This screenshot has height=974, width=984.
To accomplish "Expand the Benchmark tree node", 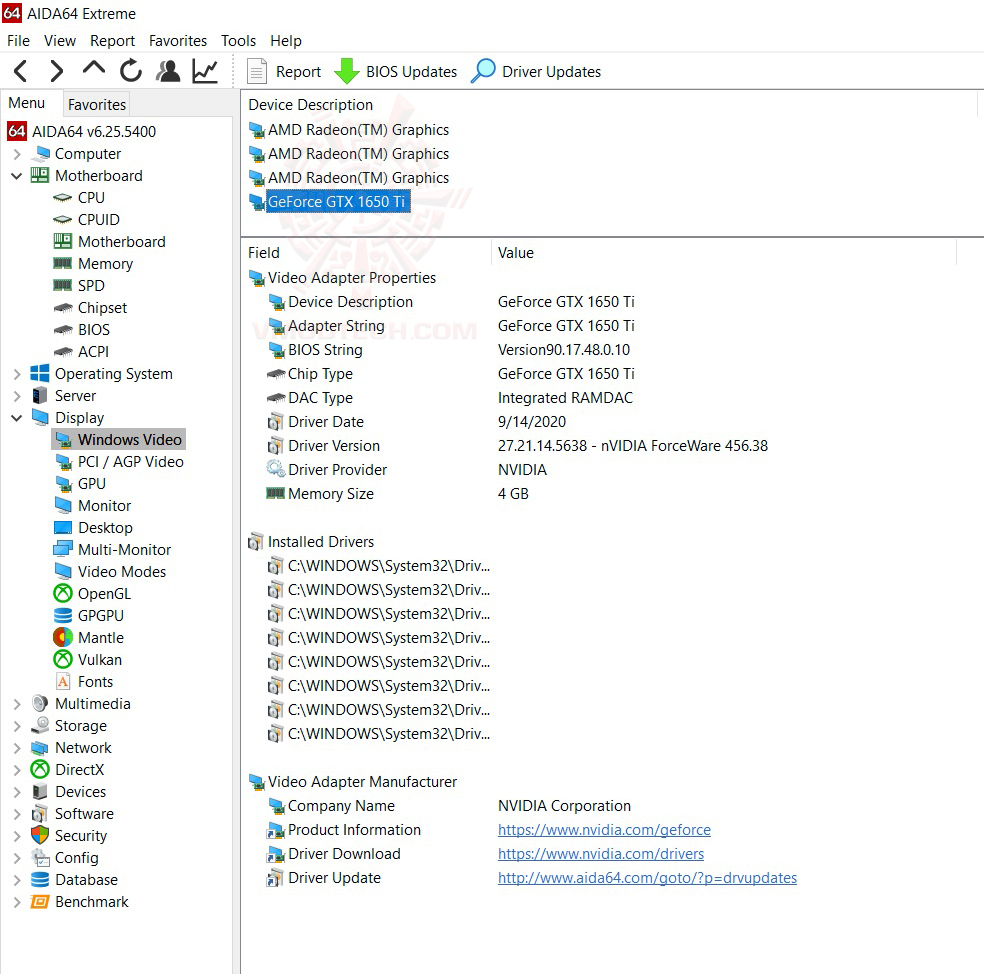I will (17, 902).
